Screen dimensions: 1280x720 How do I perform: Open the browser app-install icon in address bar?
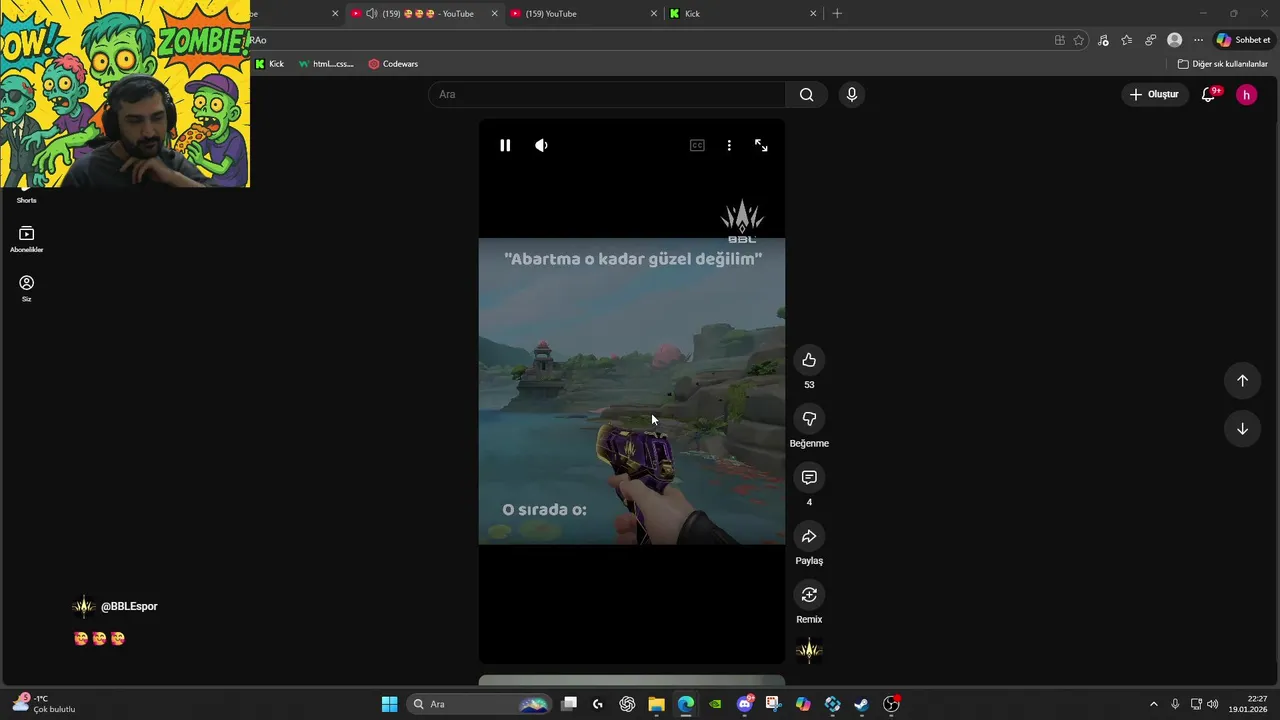pyautogui.click(x=1060, y=40)
